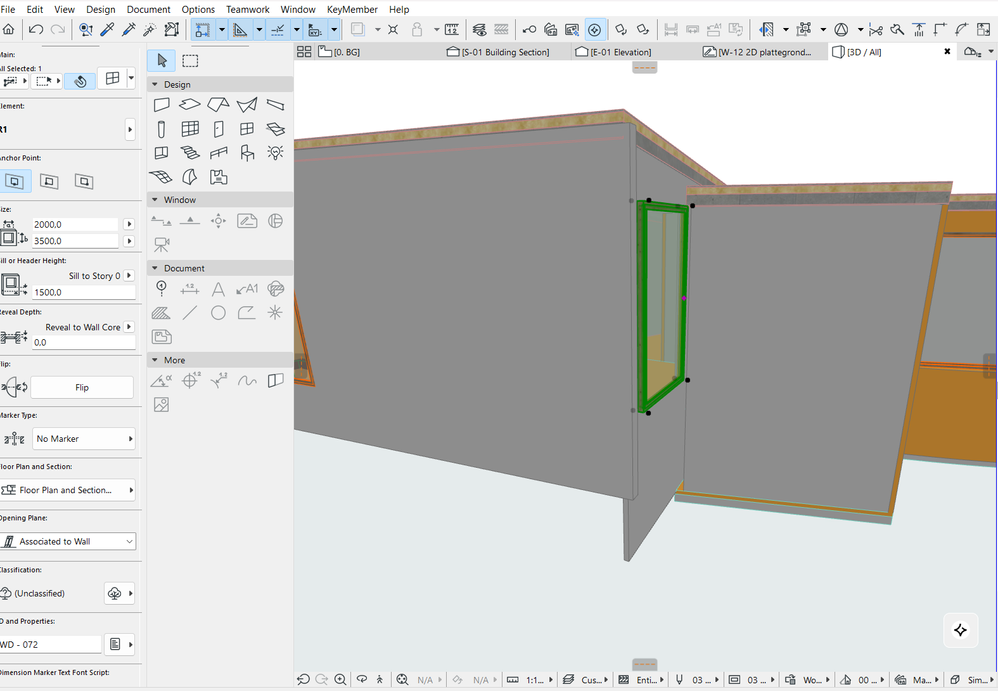Open the No Marker type dropdown
Viewport: 998px width, 691px height.
tap(84, 438)
